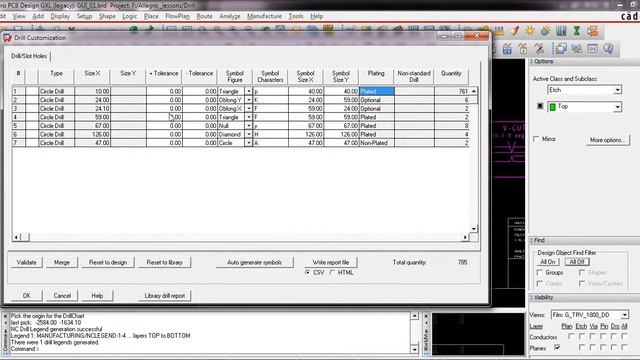Click the green hourglass icon in the toolbar
Viewport: 640px width, 360px height.
tap(577, 31)
